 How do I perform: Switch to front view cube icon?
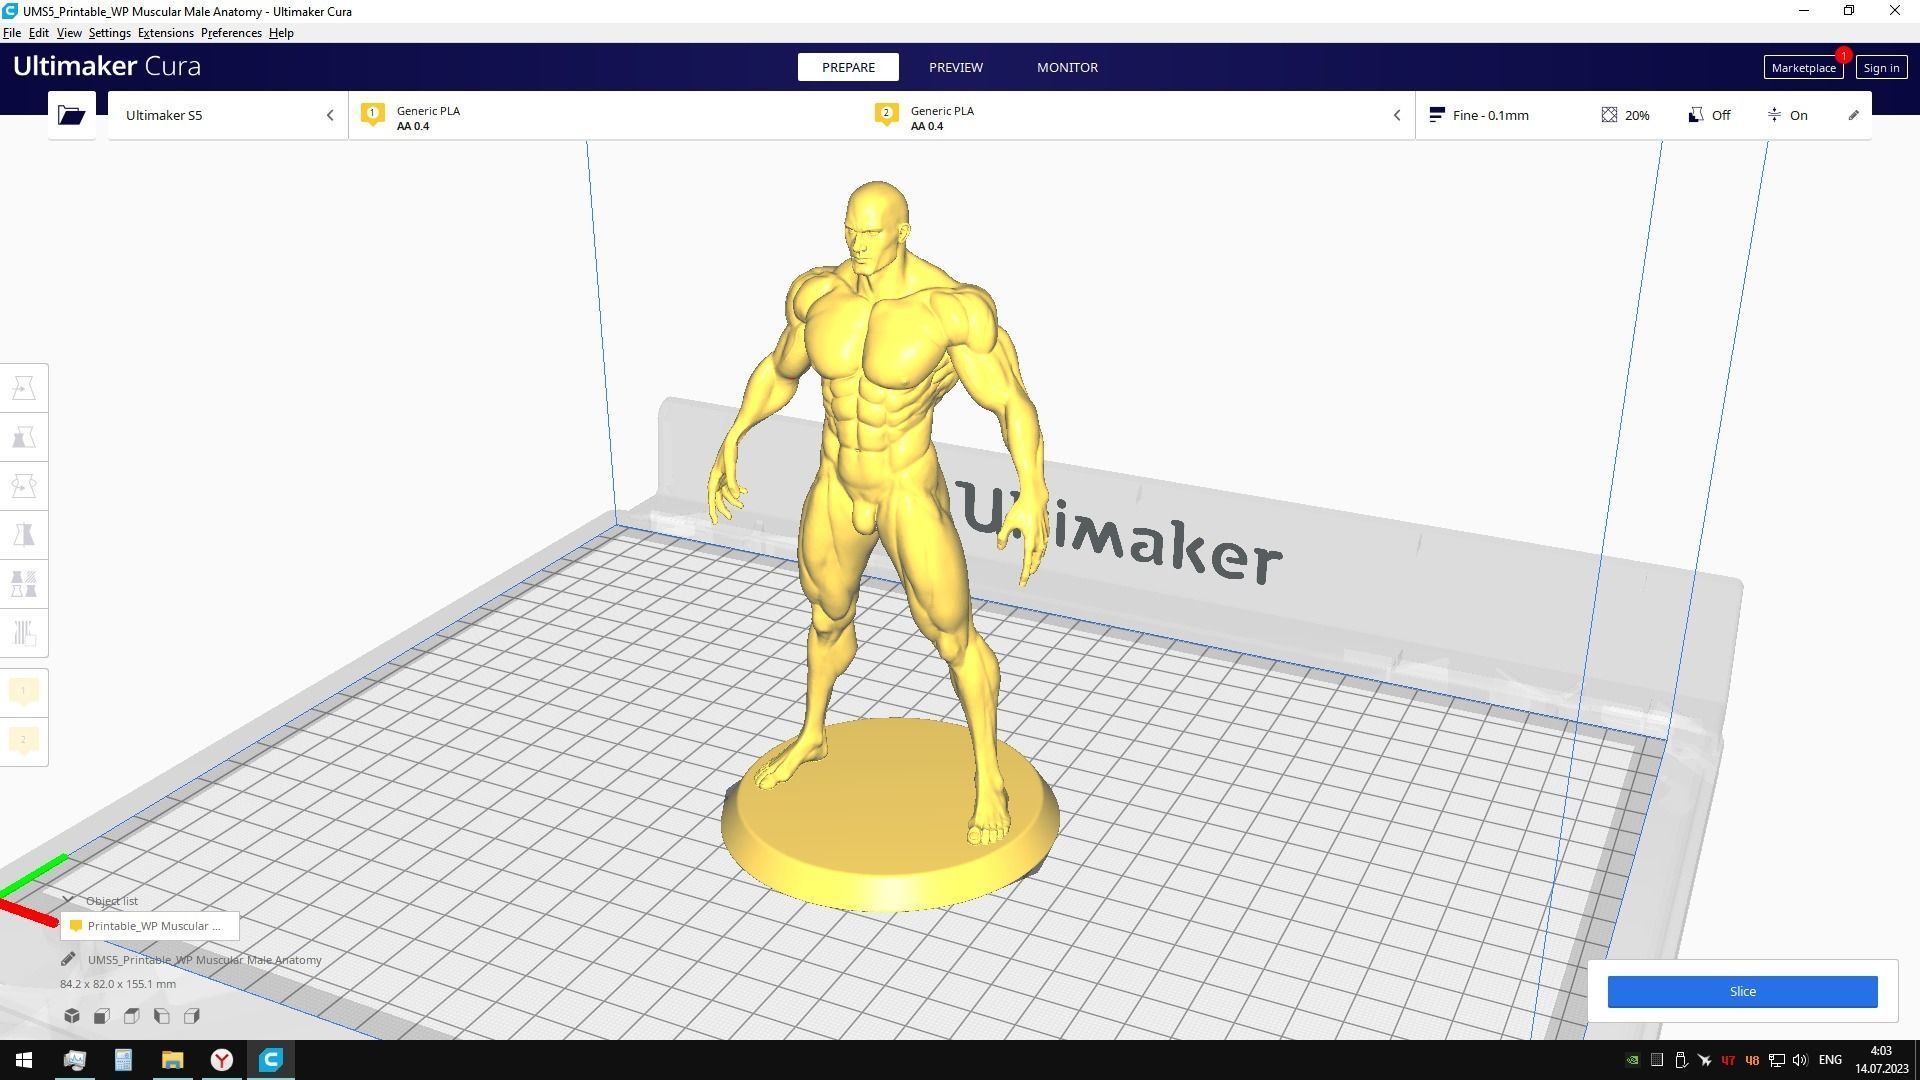[102, 1016]
